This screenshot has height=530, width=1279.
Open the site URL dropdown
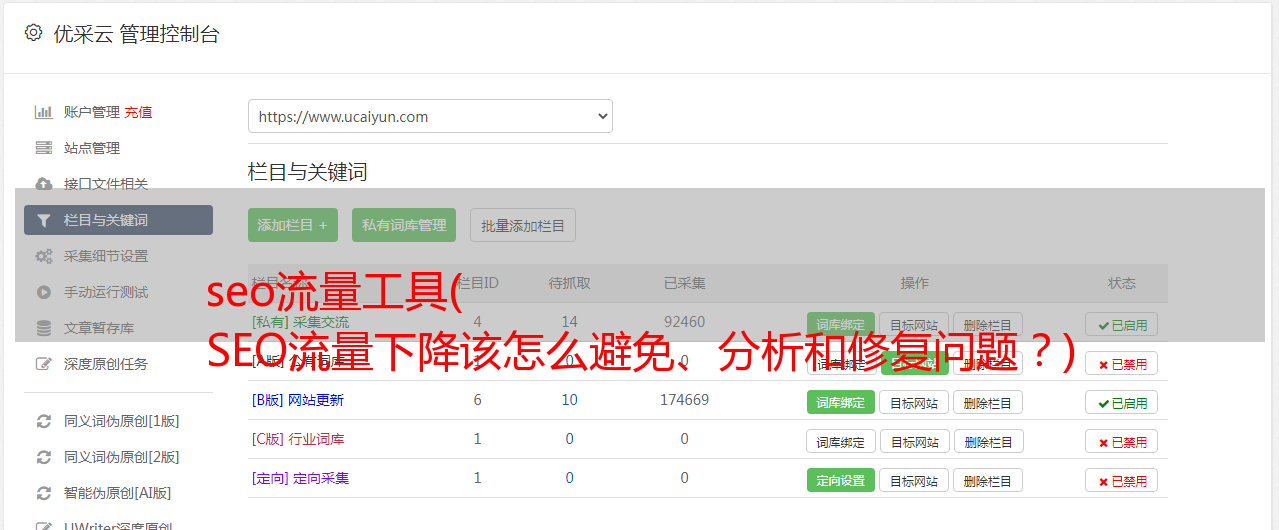(x=430, y=116)
